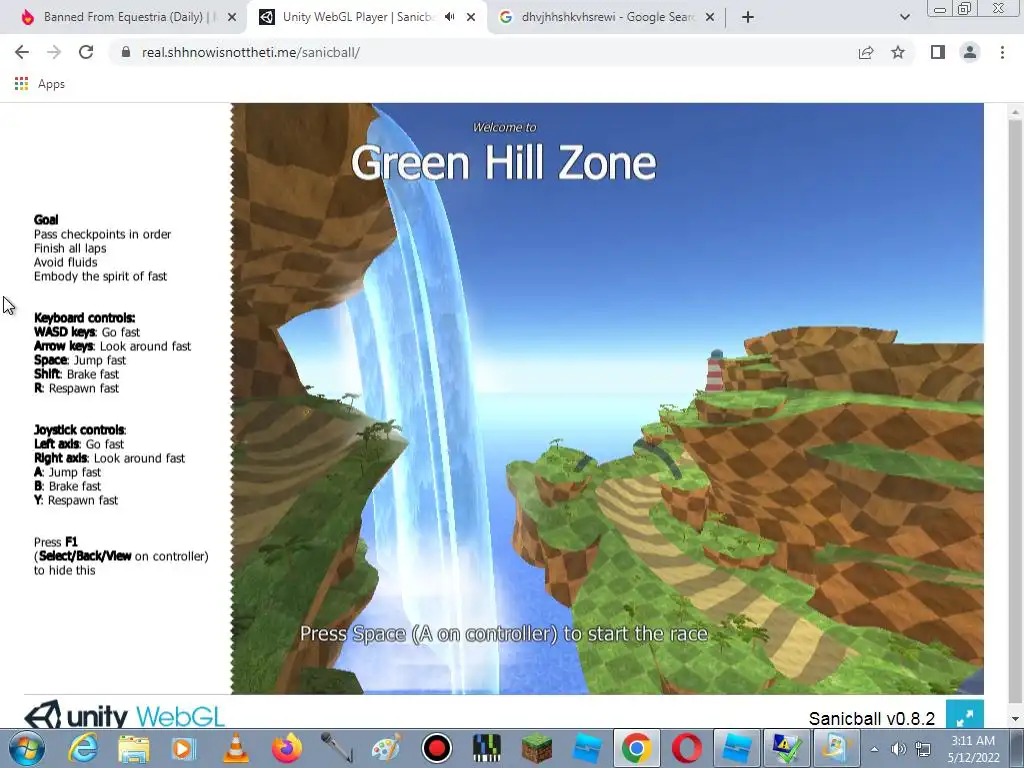1024x768 pixels.
Task: Open the network icon in system tray
Action: (x=923, y=749)
